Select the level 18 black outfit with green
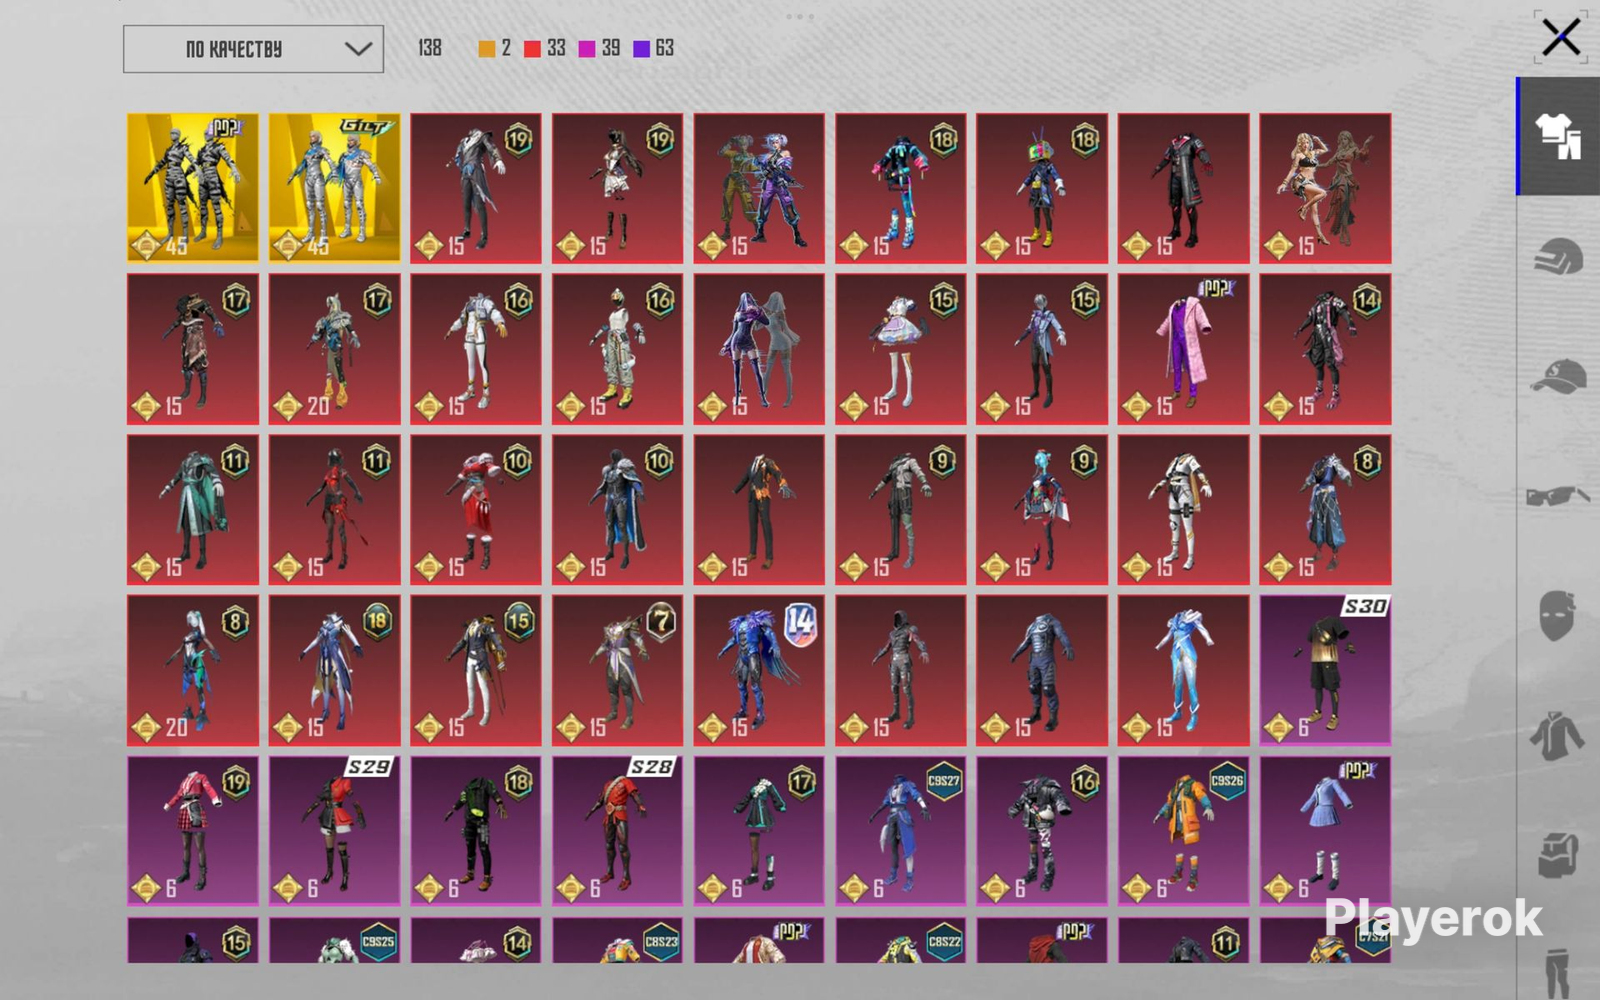The image size is (1600, 1000). (476, 831)
